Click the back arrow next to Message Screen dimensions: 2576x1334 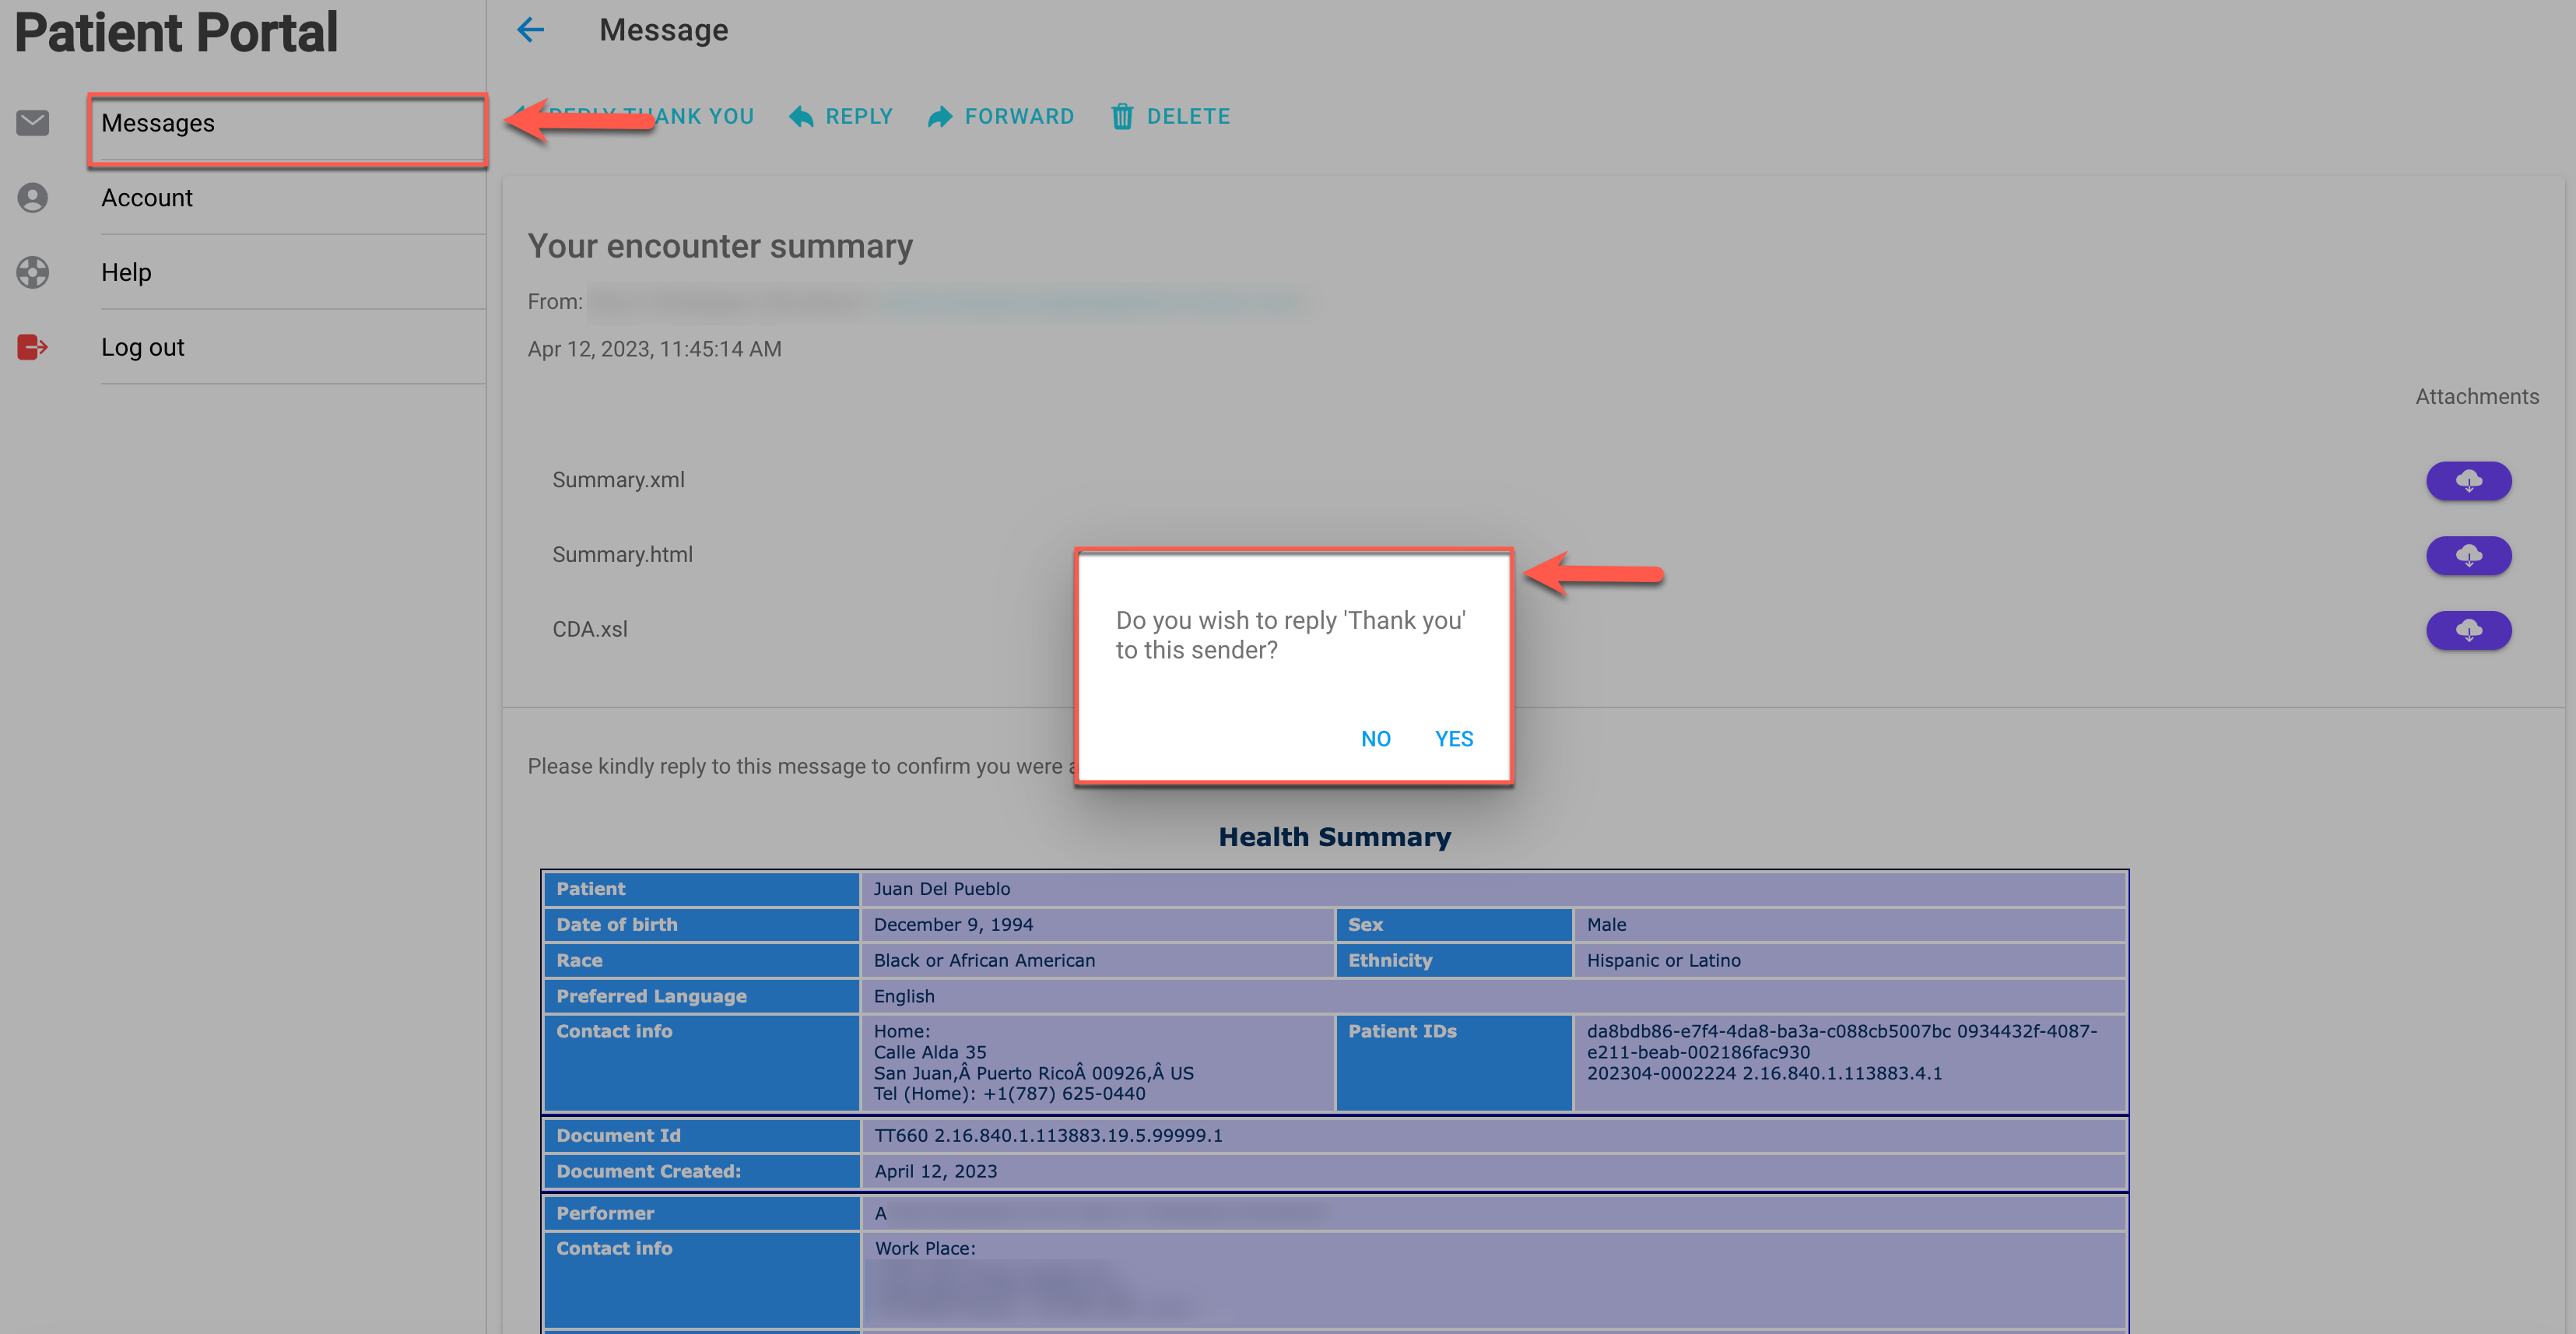pyautogui.click(x=530, y=30)
